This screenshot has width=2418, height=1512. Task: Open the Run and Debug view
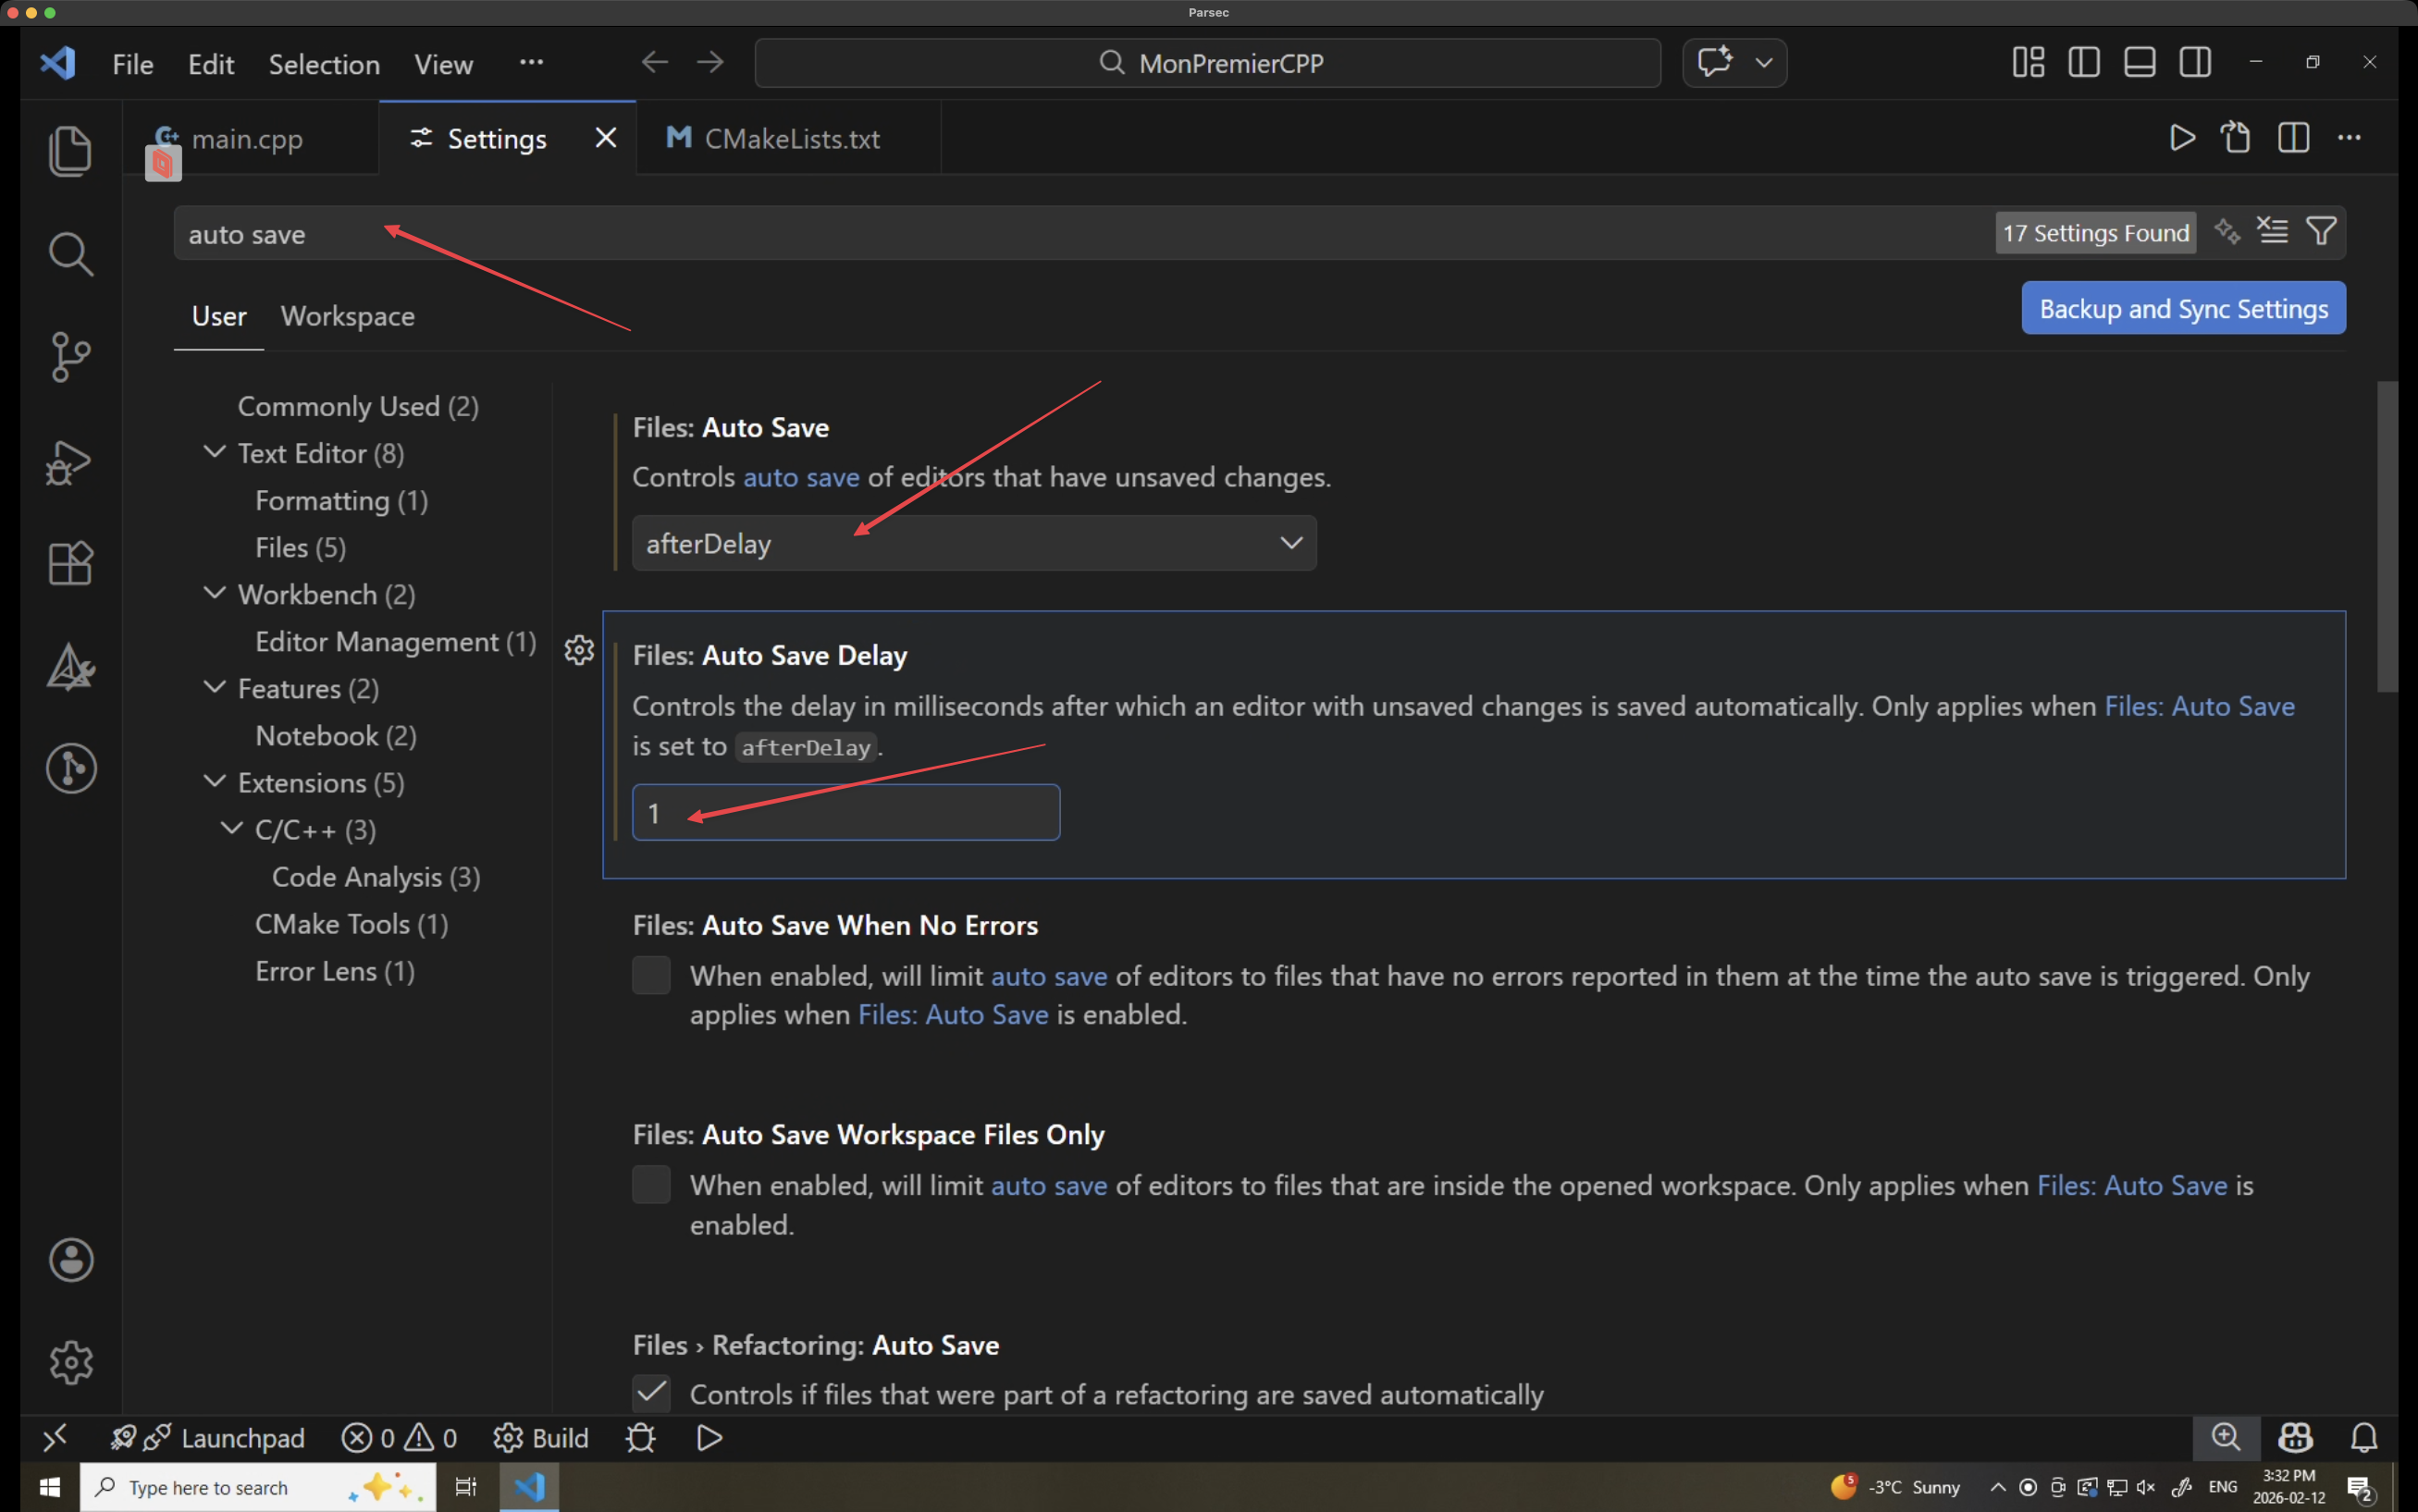click(70, 462)
